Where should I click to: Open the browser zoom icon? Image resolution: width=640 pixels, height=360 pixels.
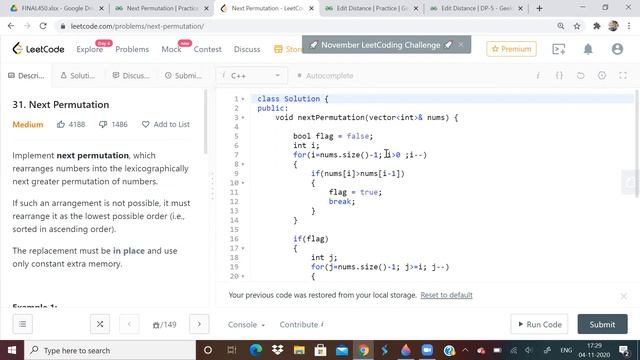[561, 26]
